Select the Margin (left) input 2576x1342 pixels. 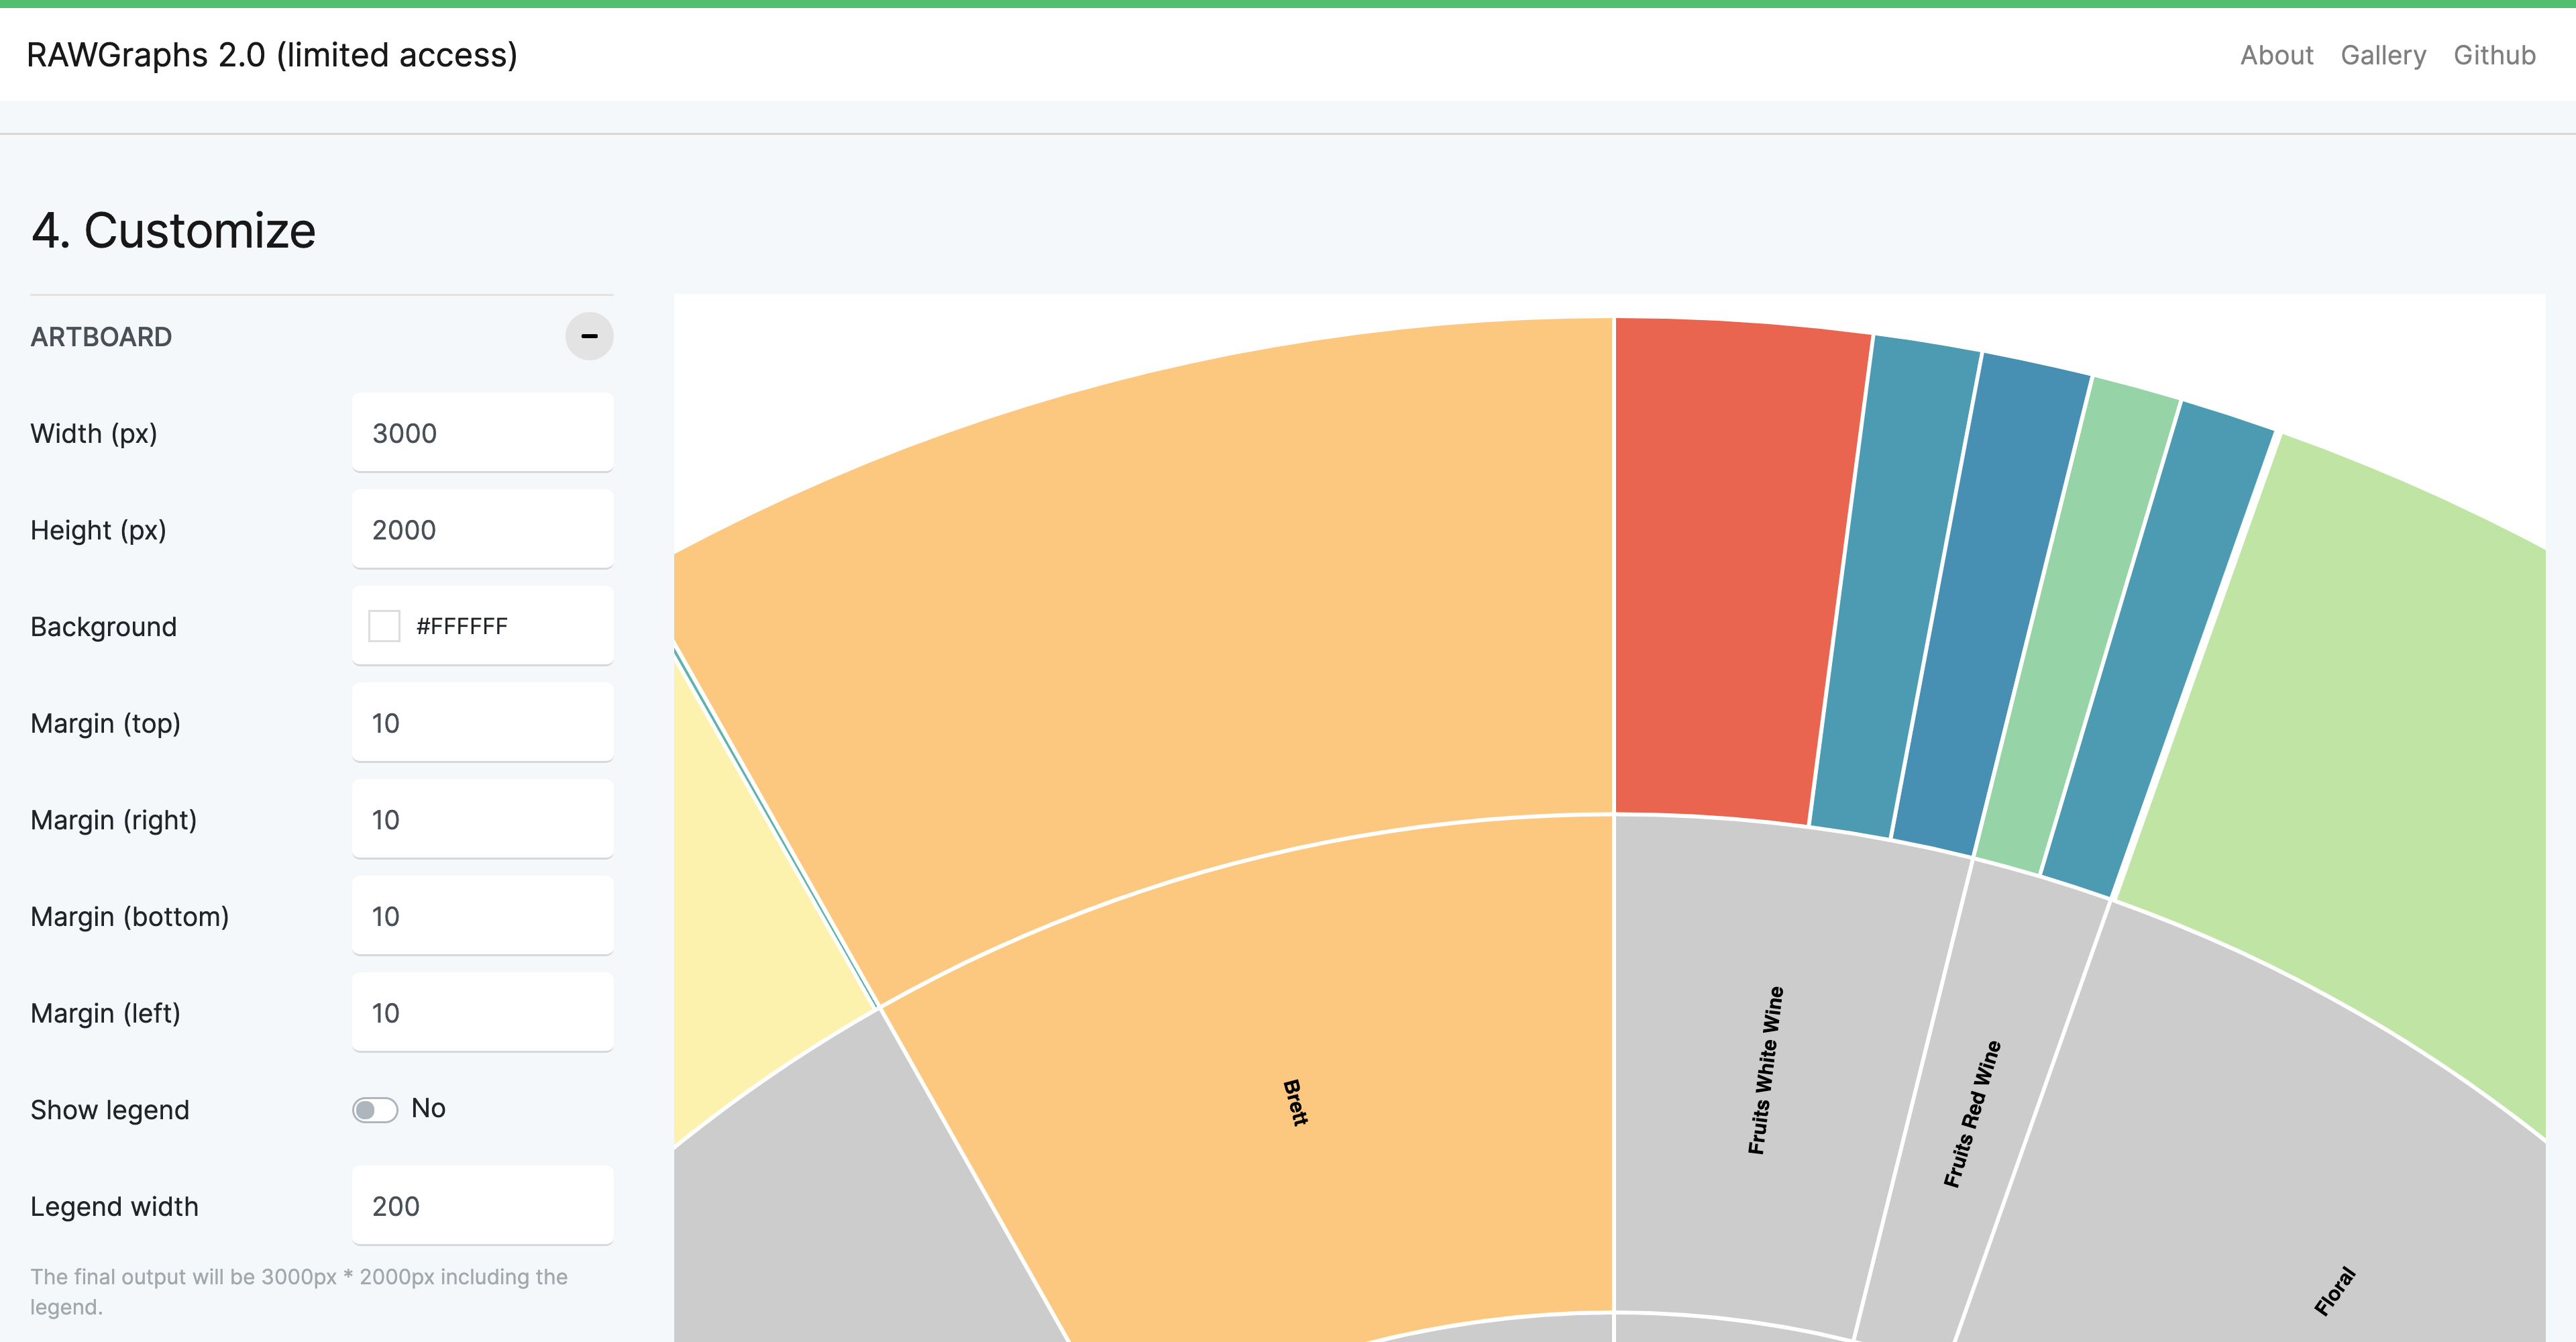(x=483, y=1013)
